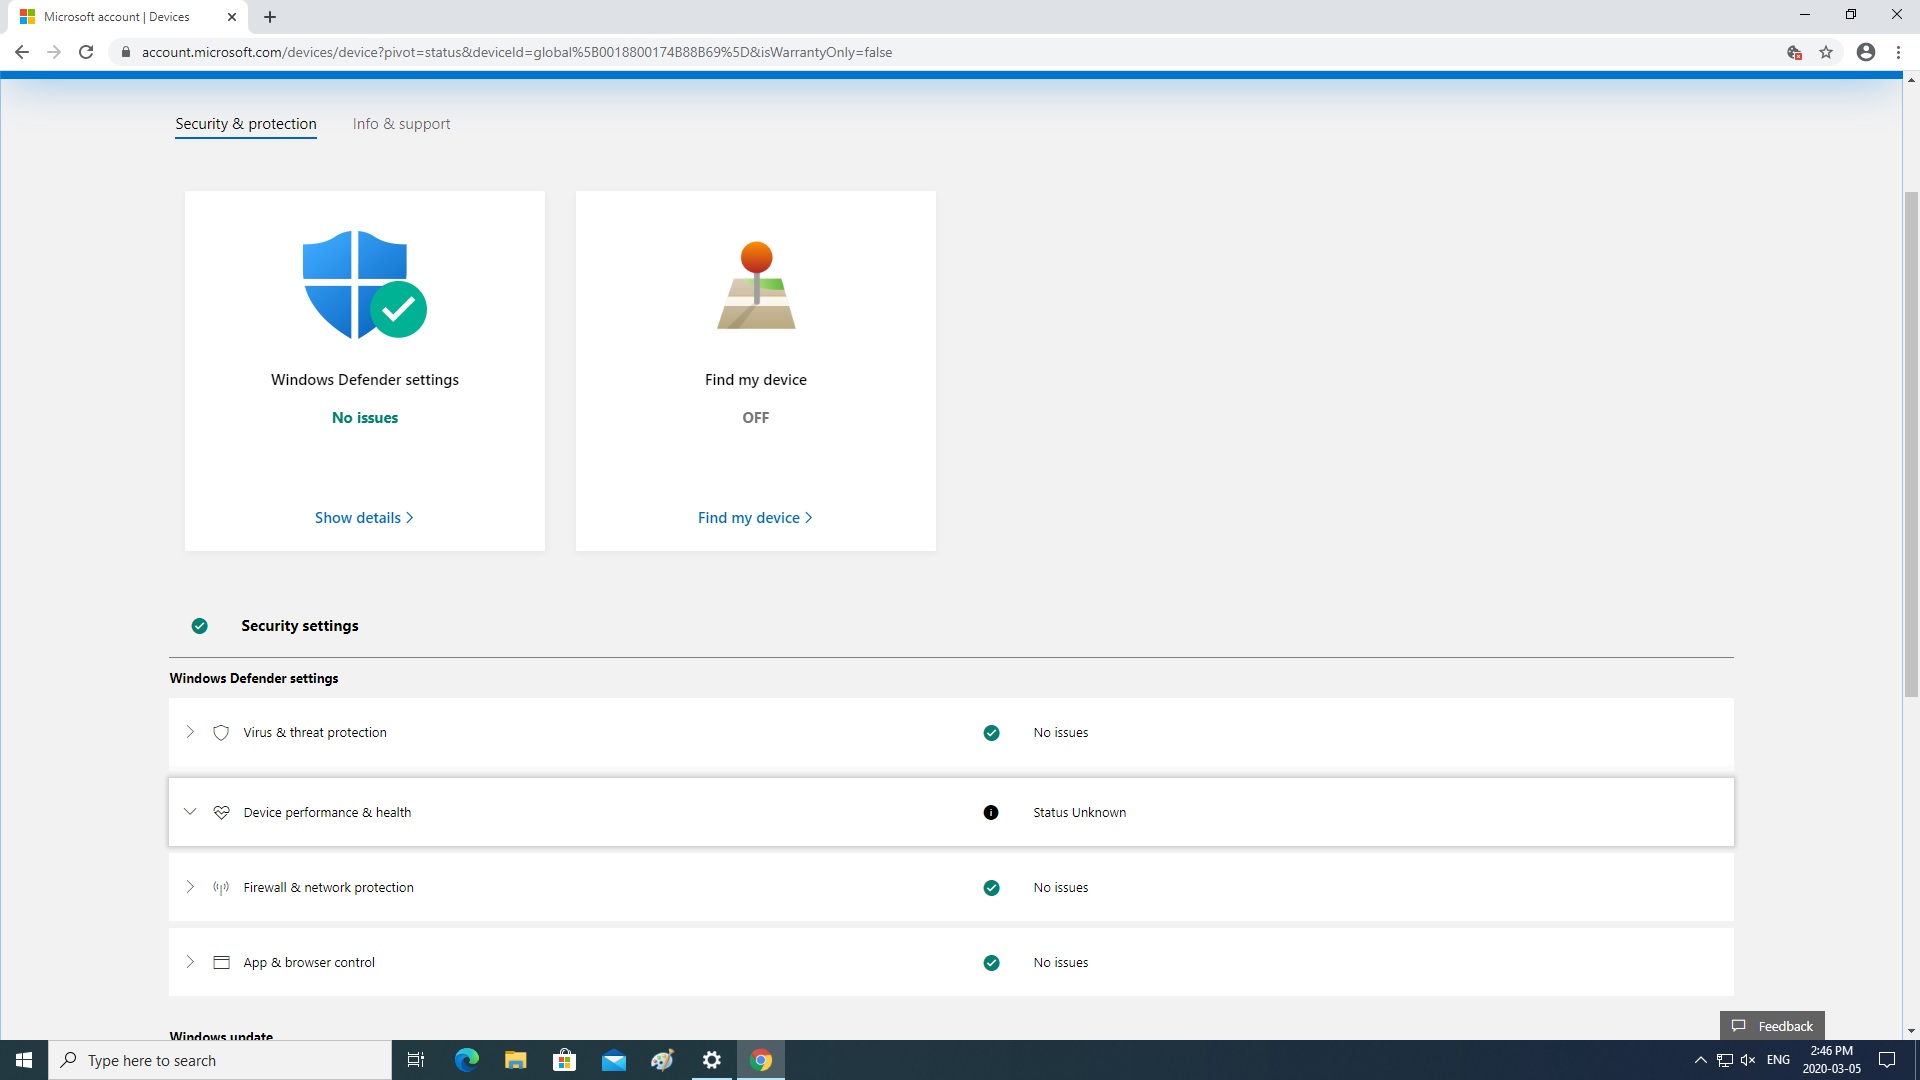Click the Feedback button
This screenshot has width=1920, height=1080.
pos(1772,1026)
